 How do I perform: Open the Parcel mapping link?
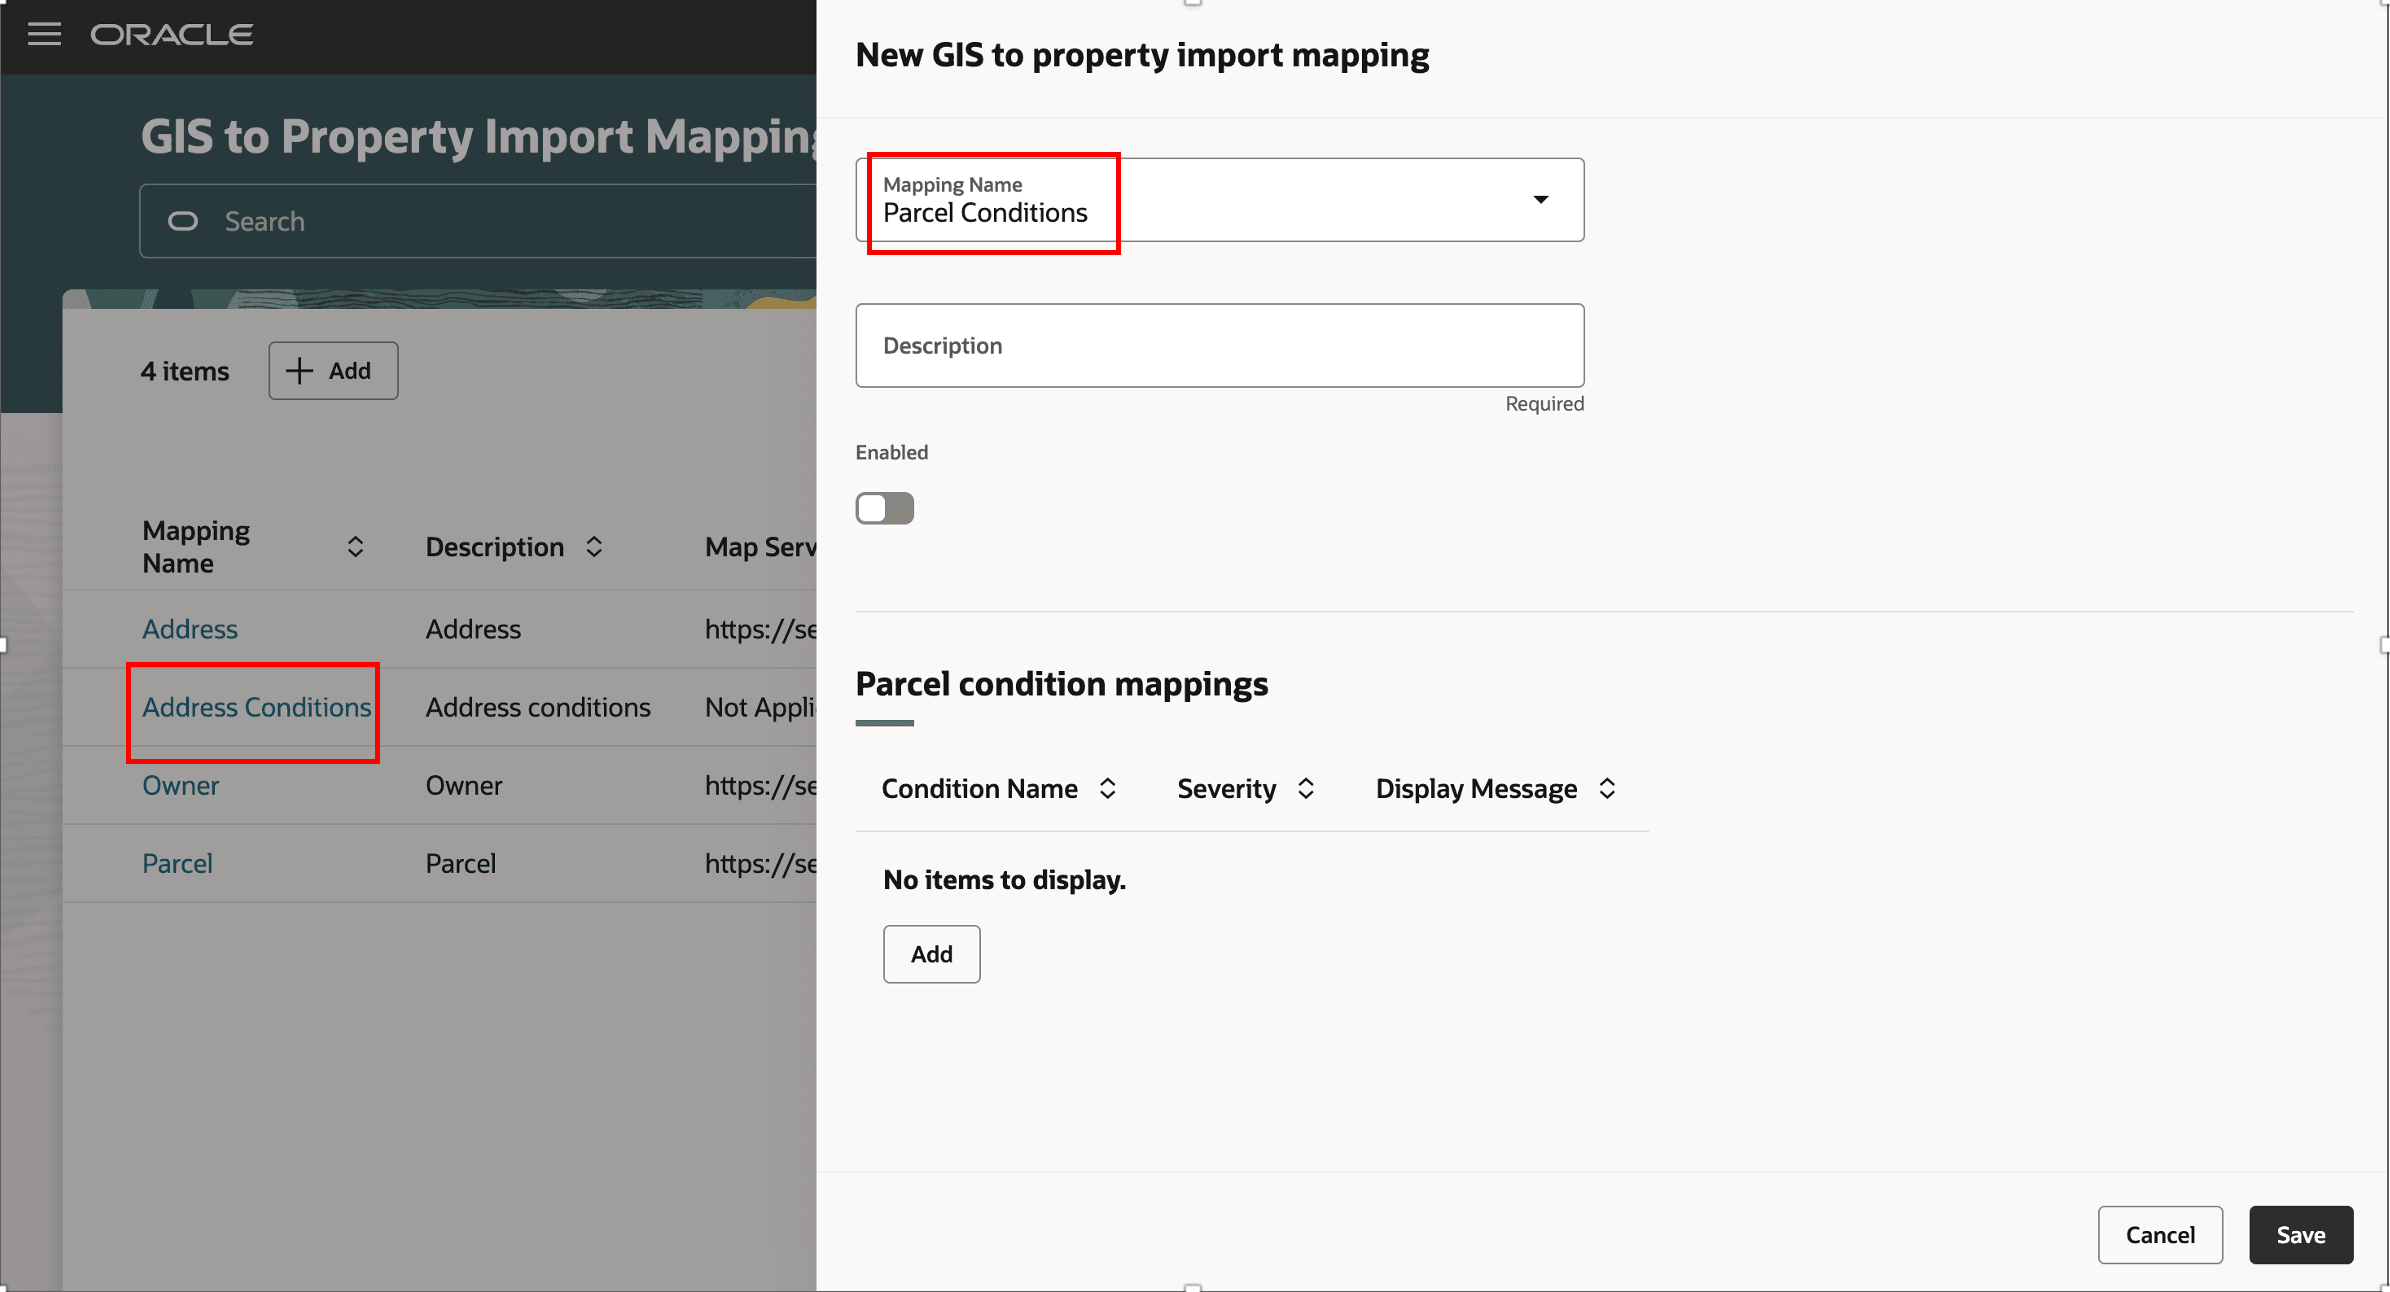[177, 863]
